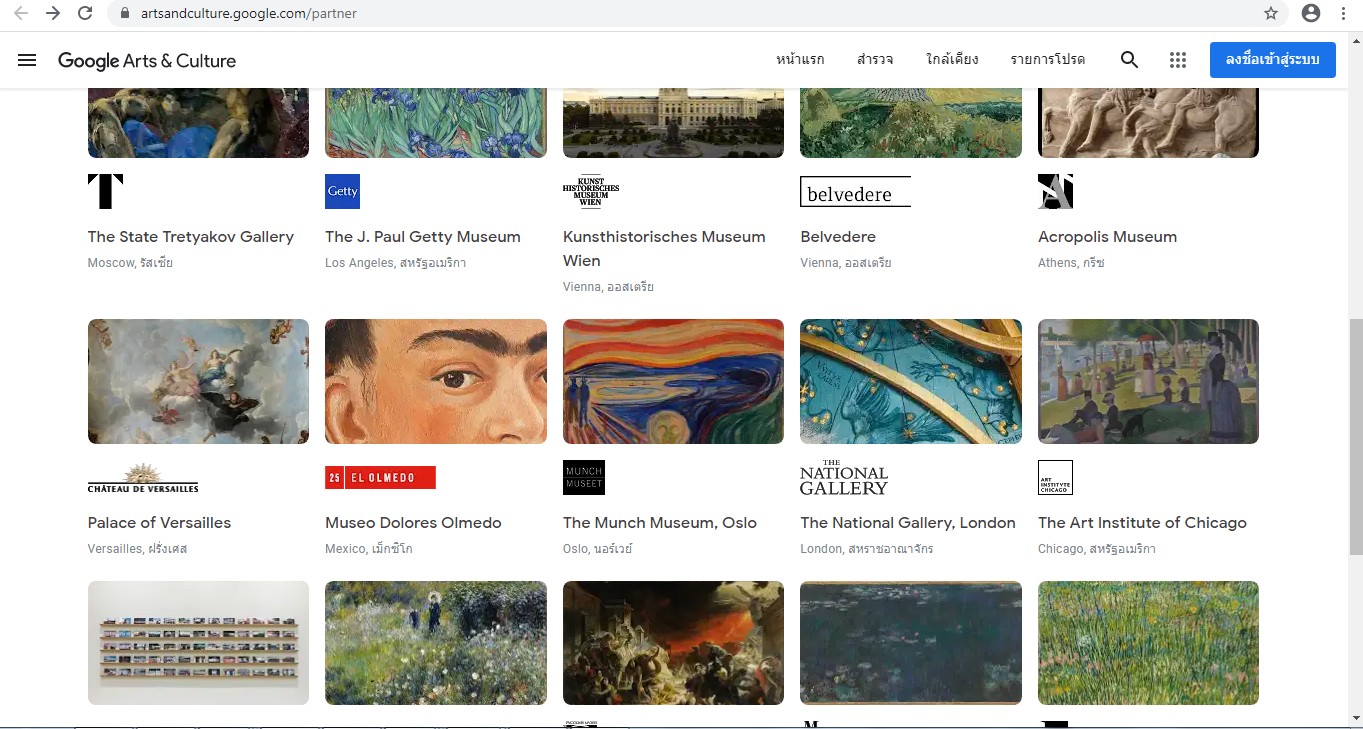Select the หน้าแรก navigation item

[800, 60]
